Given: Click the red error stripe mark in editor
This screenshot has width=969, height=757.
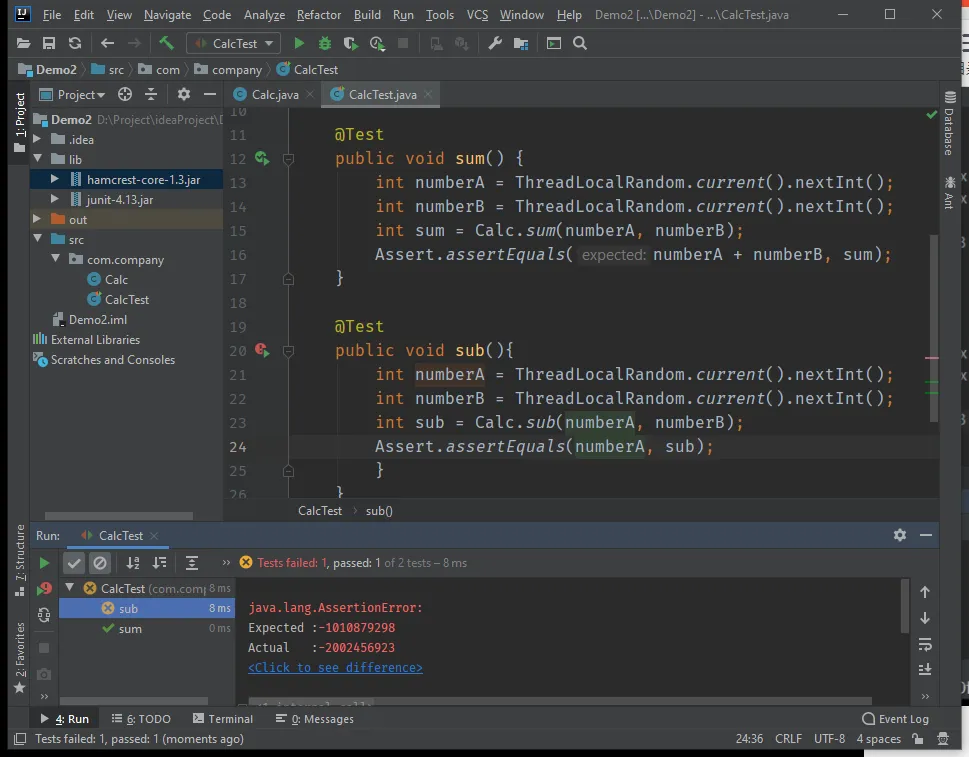Looking at the screenshot, I should click(x=931, y=357).
